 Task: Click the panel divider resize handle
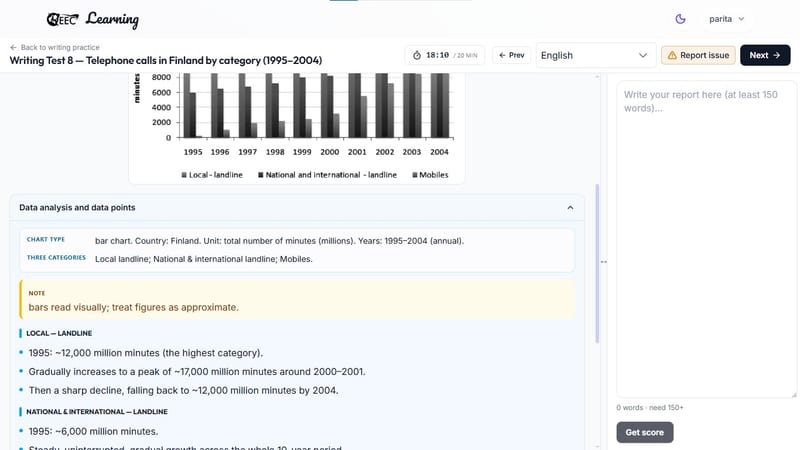coord(604,262)
